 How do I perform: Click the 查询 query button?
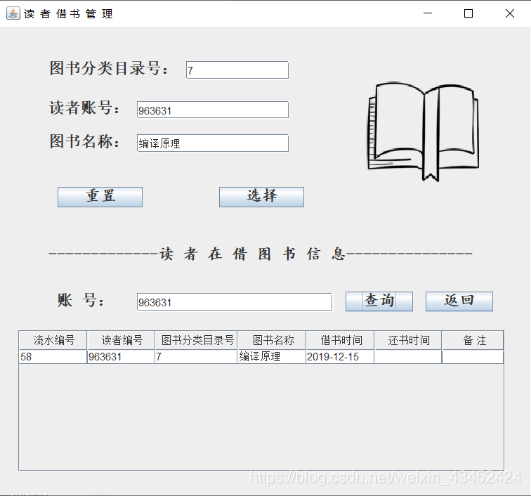[x=379, y=301]
